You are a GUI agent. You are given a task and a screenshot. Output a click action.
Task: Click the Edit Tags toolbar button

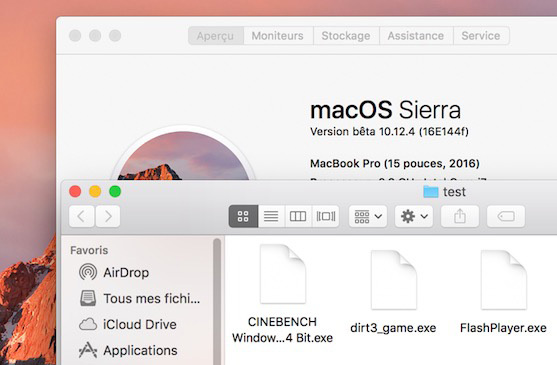505,216
